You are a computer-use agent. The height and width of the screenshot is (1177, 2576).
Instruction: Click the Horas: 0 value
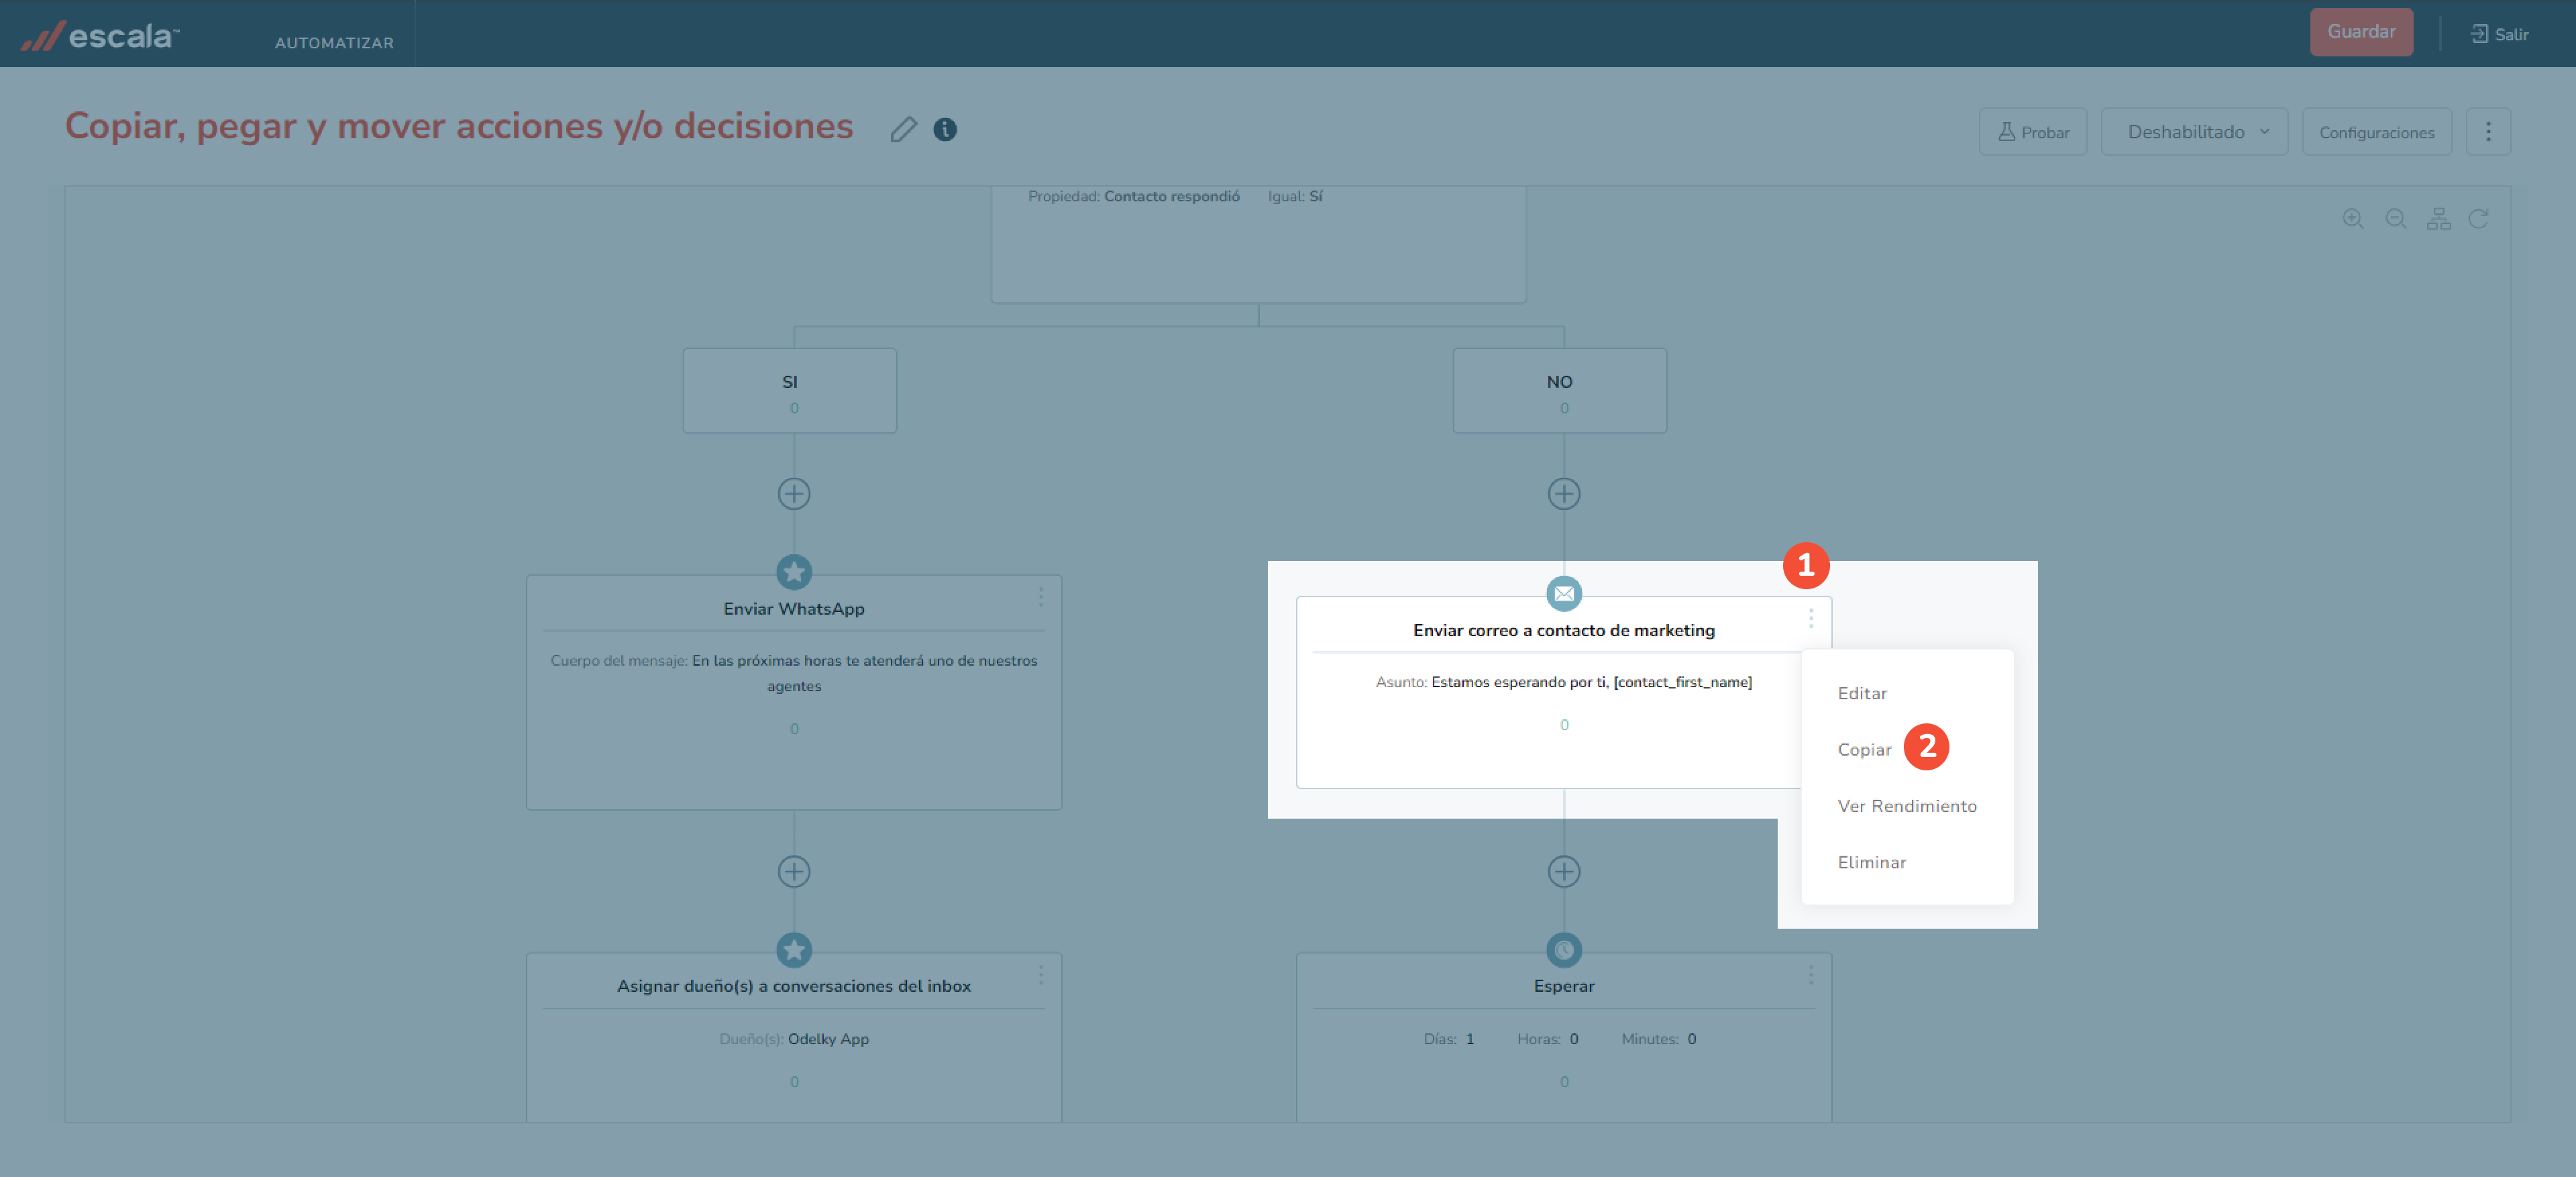coord(1547,1039)
